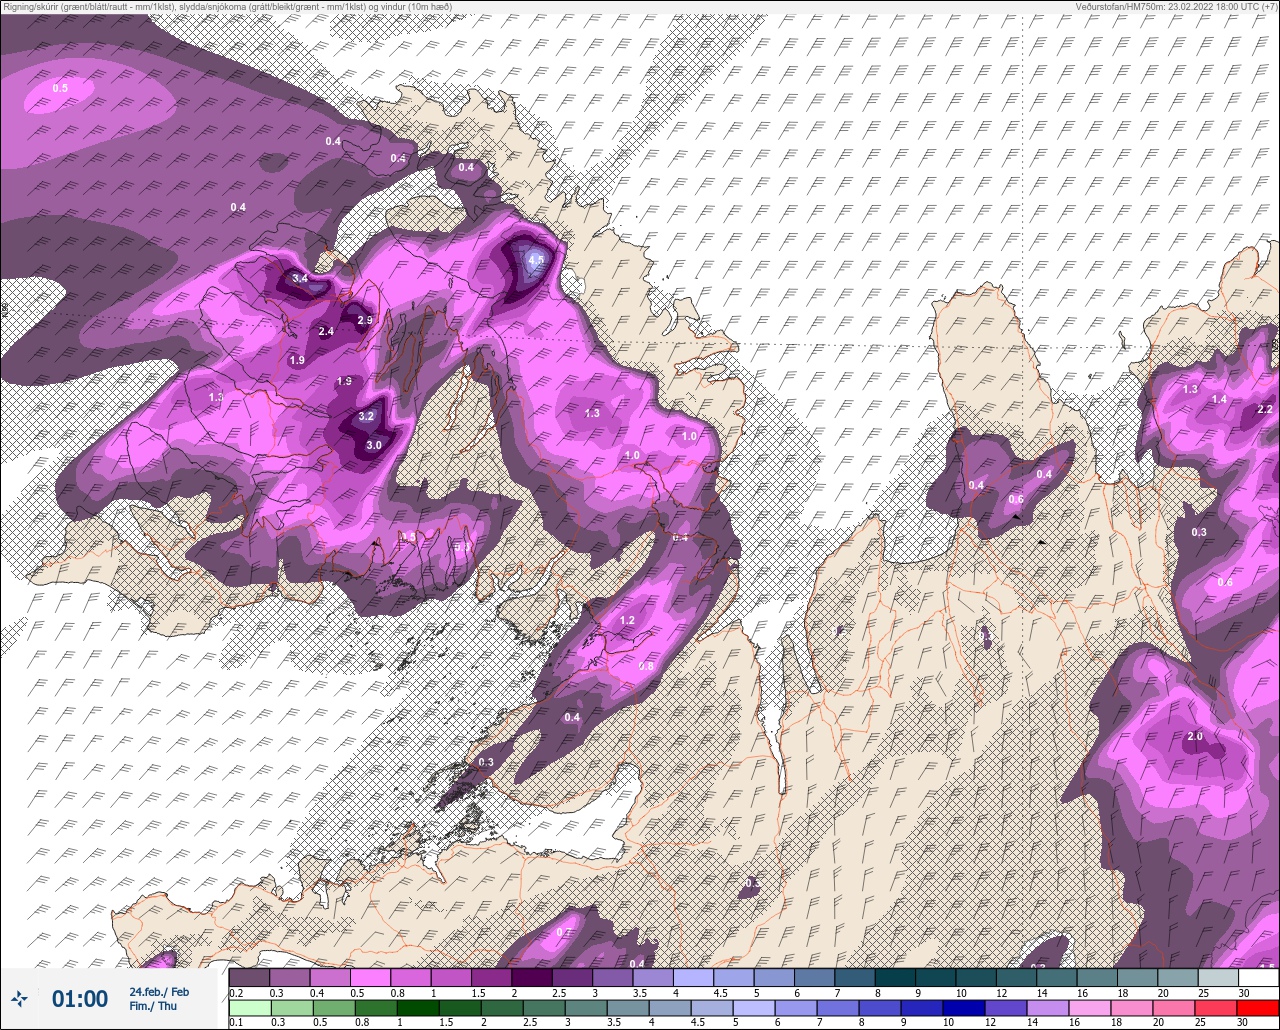The width and height of the screenshot is (1280, 1030).
Task: Select the 3.2 value label on the map
Action: tap(366, 416)
